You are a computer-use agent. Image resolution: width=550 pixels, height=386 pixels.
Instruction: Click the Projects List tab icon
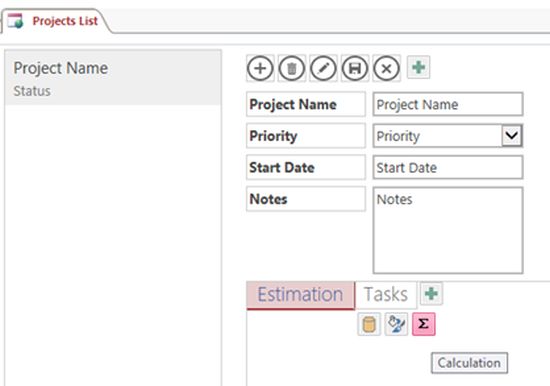click(x=16, y=21)
